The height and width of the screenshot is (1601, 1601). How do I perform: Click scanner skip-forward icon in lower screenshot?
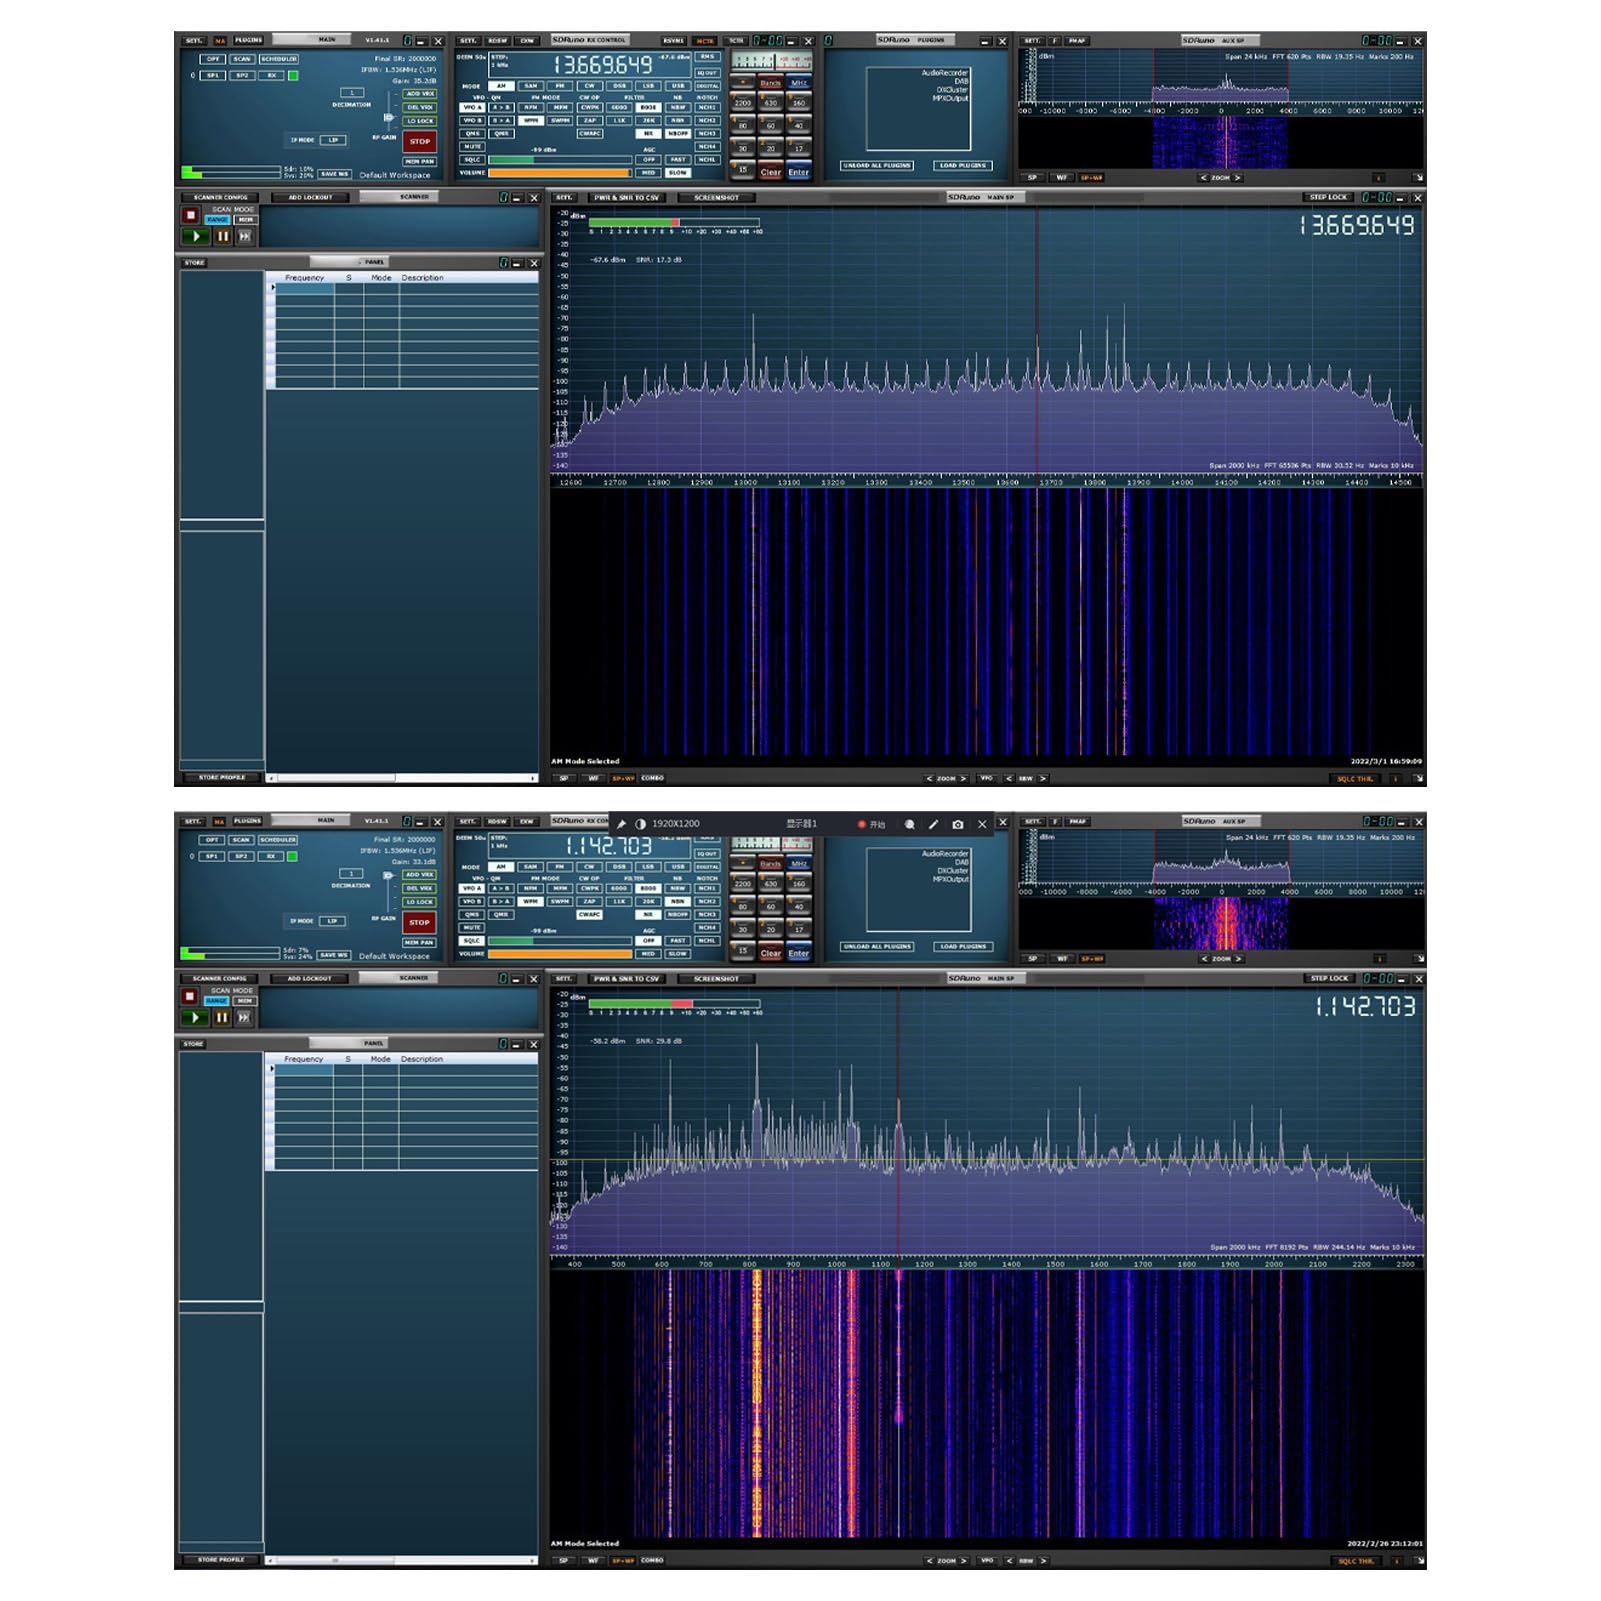pyautogui.click(x=244, y=1018)
